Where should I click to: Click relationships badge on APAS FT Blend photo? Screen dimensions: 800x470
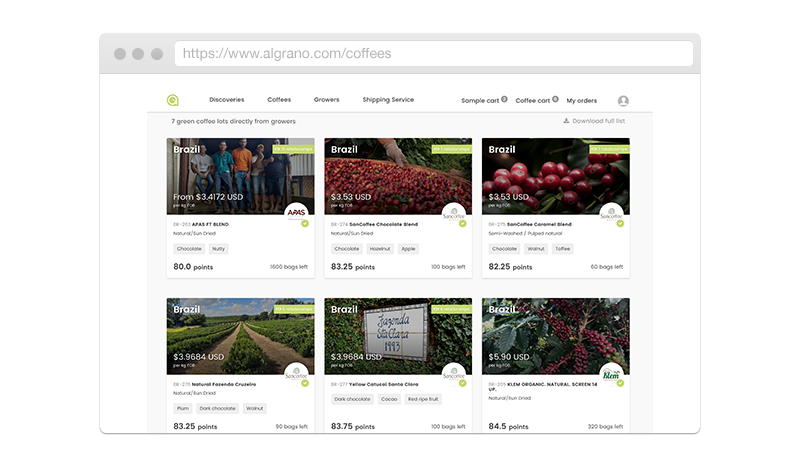tap(293, 149)
